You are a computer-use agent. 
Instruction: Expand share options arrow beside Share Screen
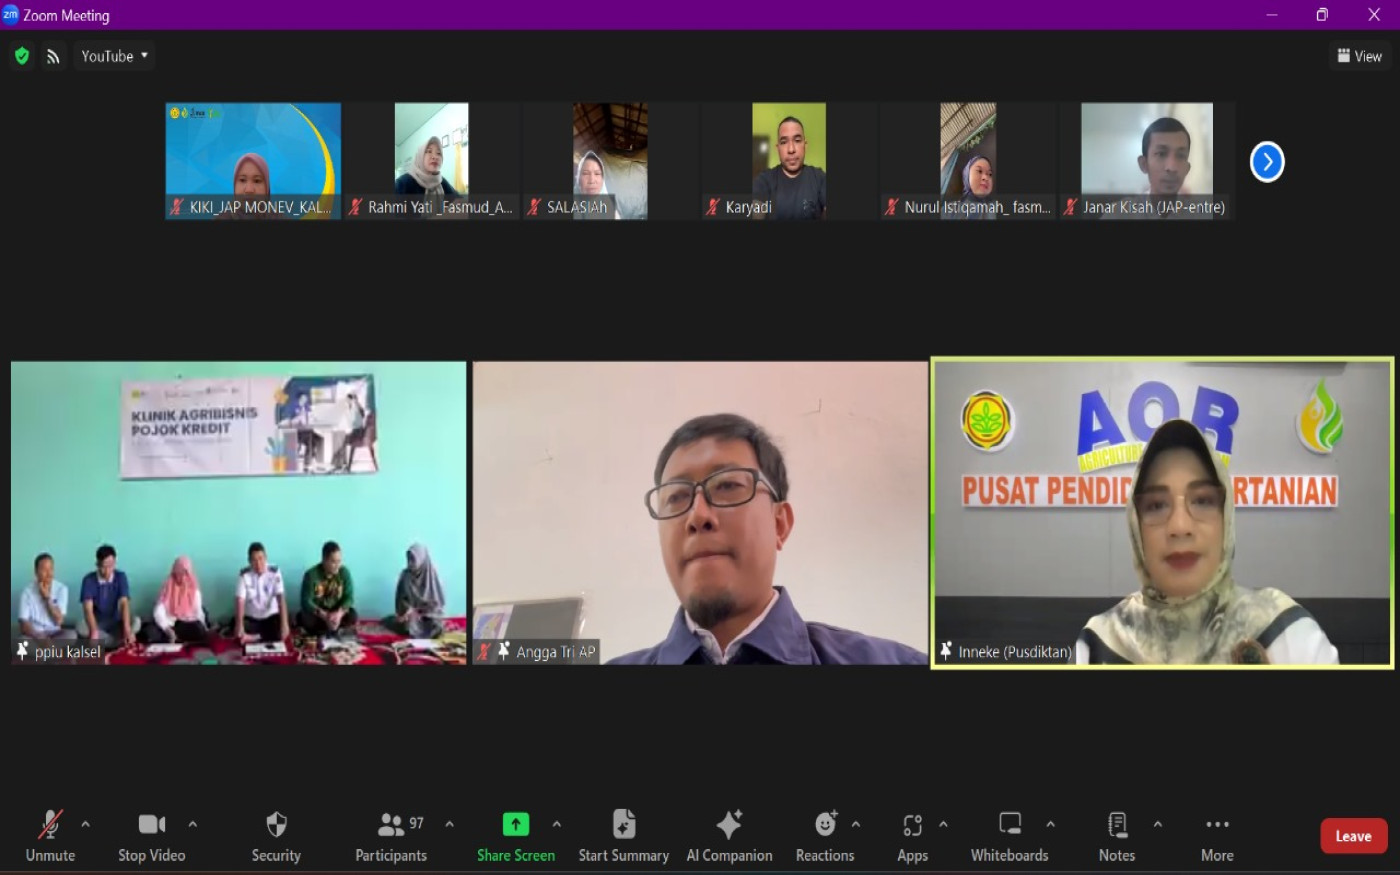(x=557, y=825)
